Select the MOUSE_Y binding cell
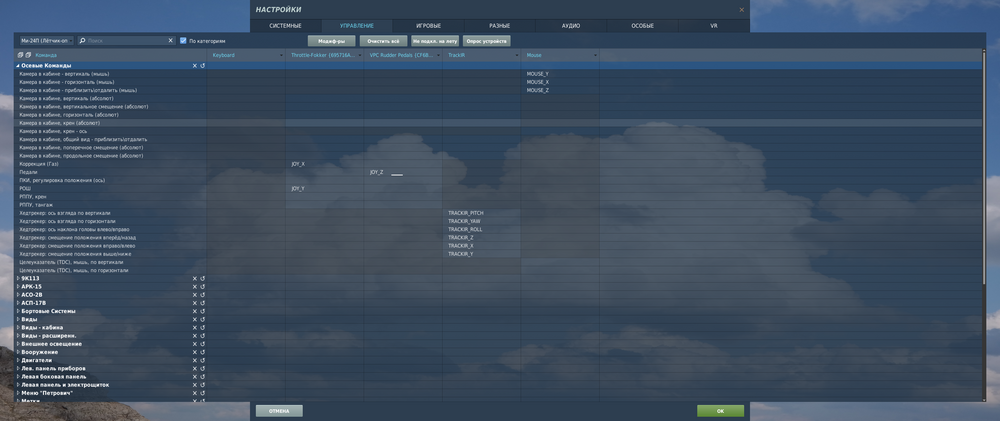 (x=560, y=74)
